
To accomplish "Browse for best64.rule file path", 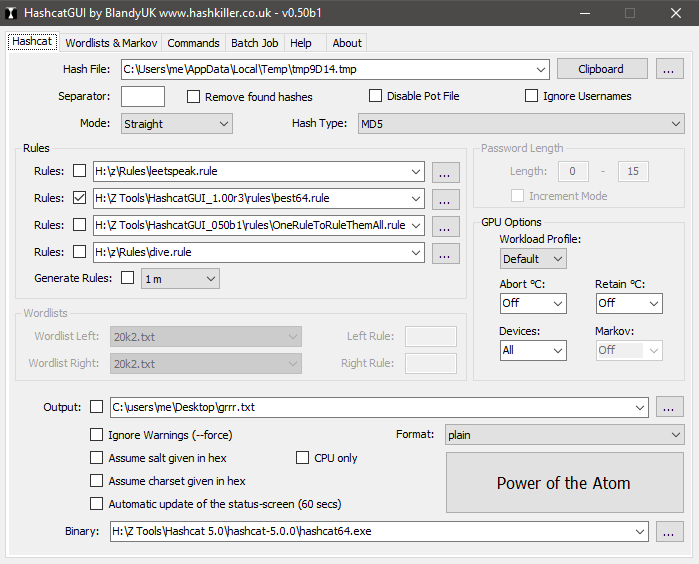I will pos(446,198).
